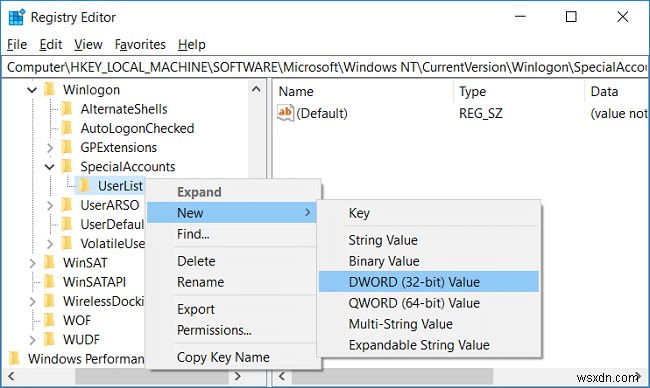Viewport: 650px width, 388px height.
Task: Click the WinSAT folder icon
Action: tap(49, 262)
